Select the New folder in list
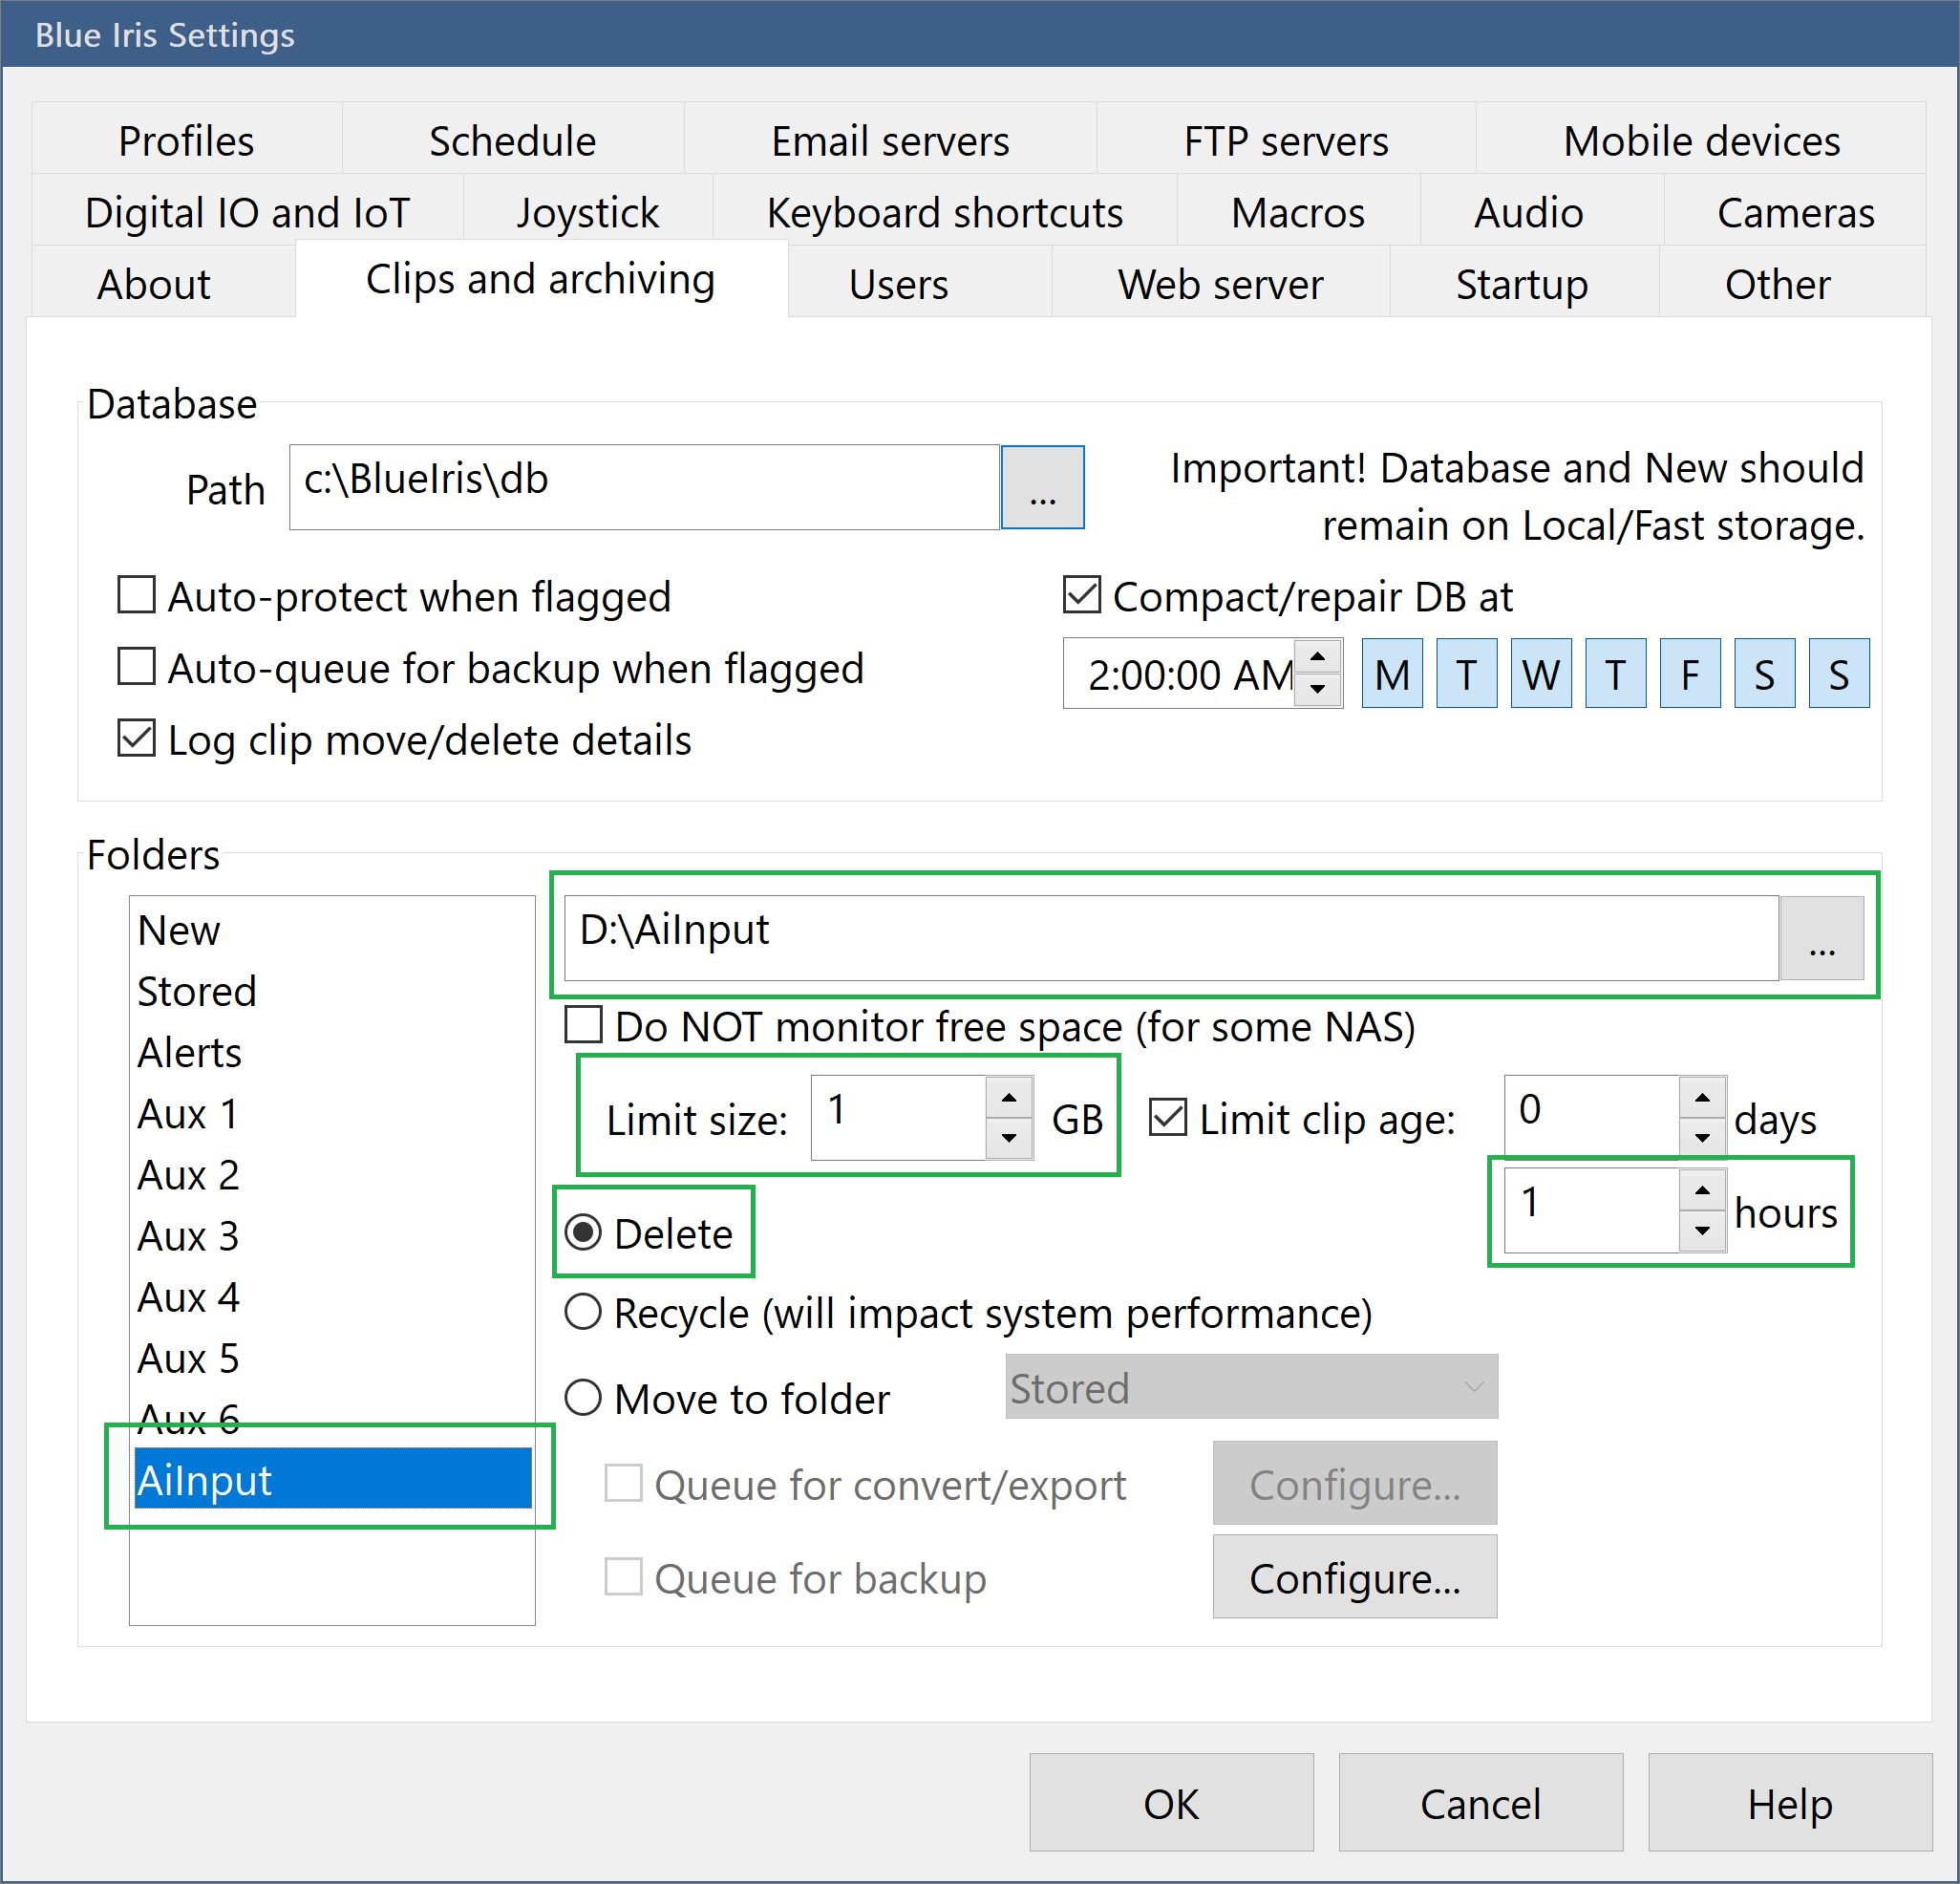This screenshot has width=1960, height=1884. 332,930
